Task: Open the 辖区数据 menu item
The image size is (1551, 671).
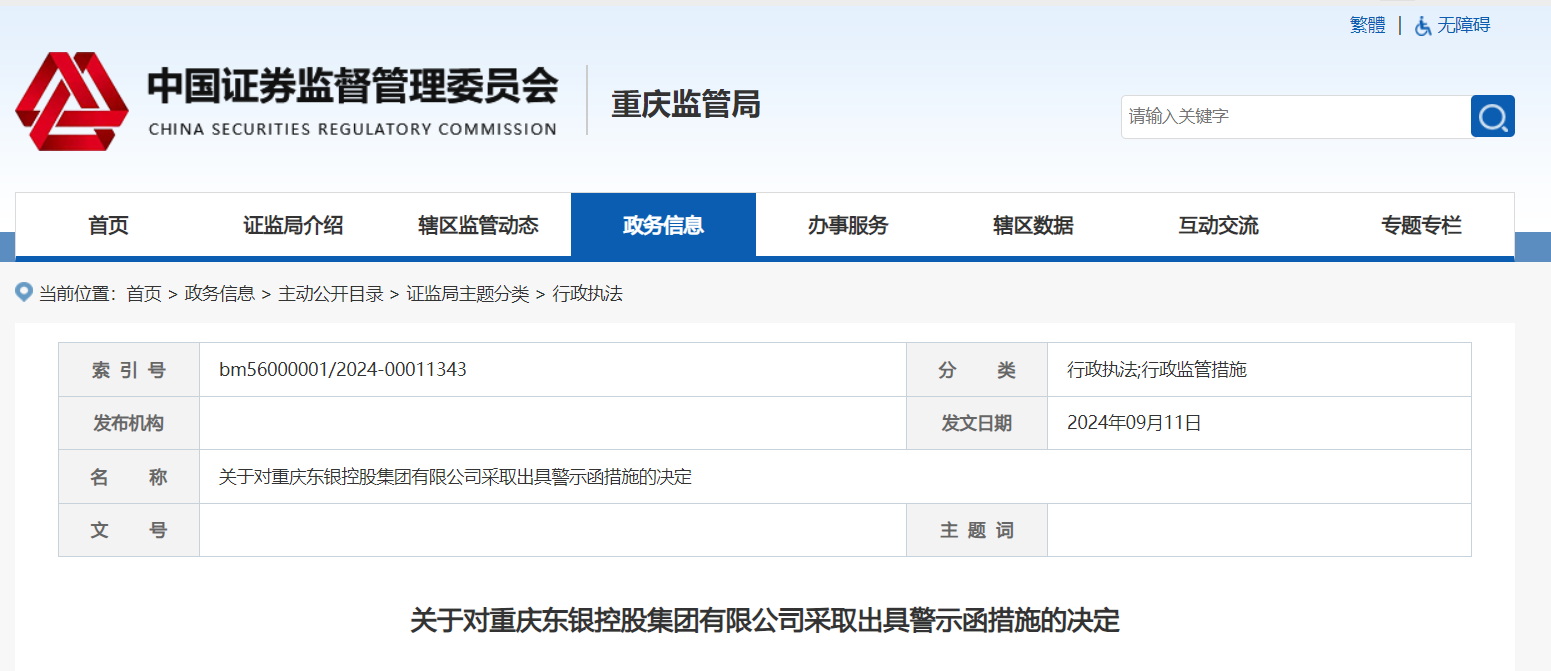Action: 1034,225
